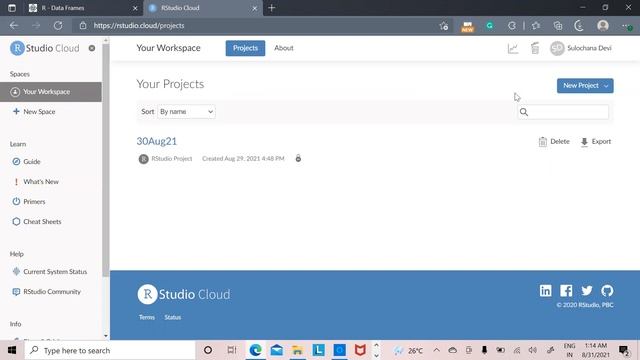Open the tab actions menu icon
Screen dimensions: 640x360
coord(12,8)
